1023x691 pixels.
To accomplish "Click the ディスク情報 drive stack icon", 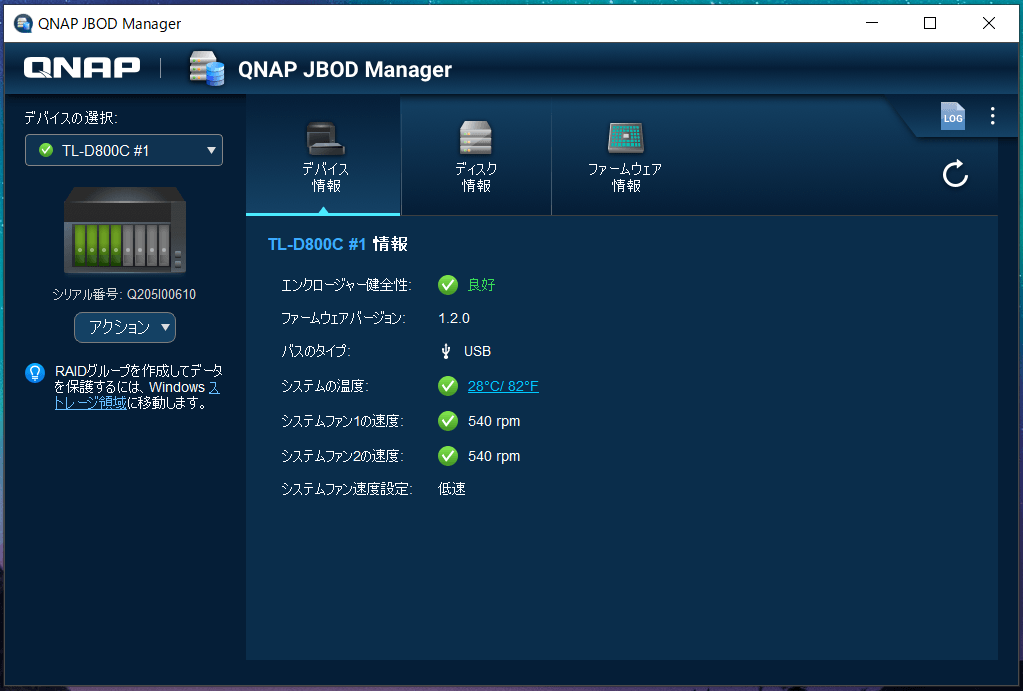I will [476, 137].
